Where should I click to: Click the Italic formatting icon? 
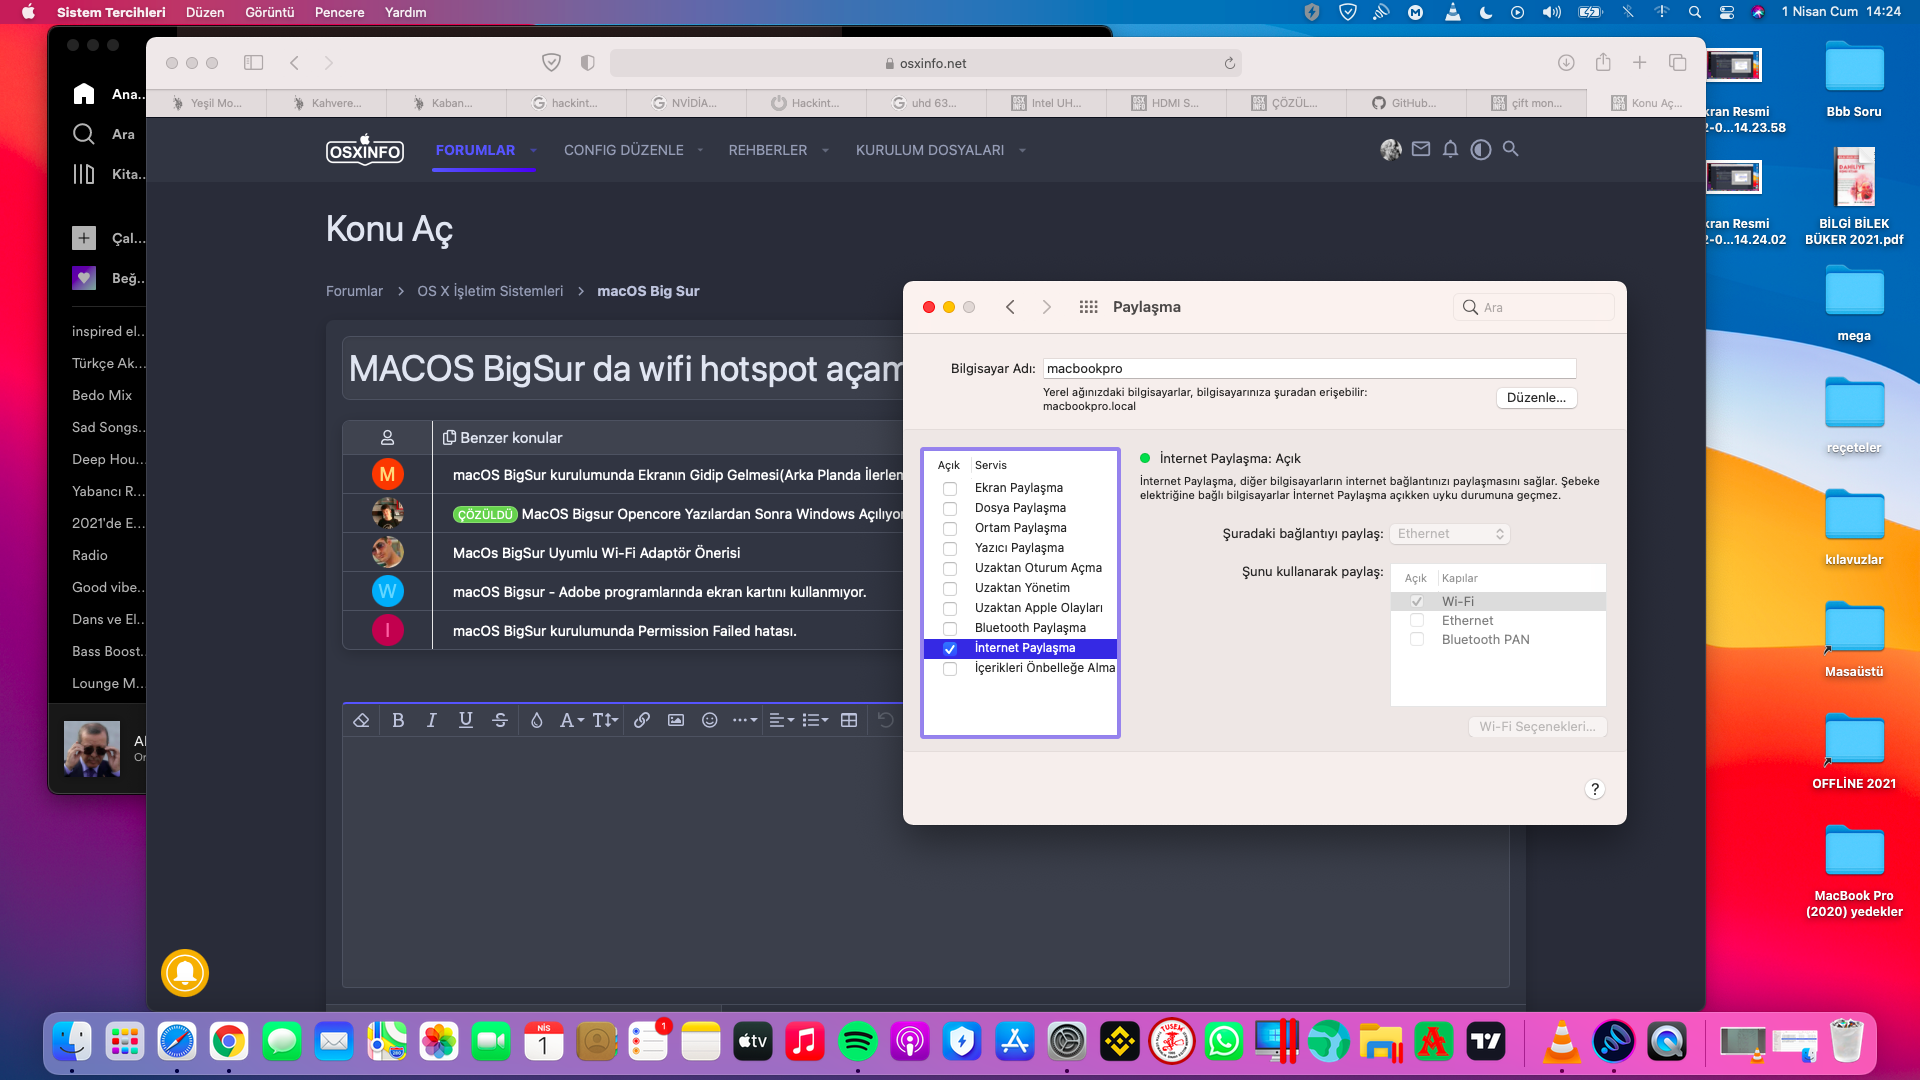(431, 720)
